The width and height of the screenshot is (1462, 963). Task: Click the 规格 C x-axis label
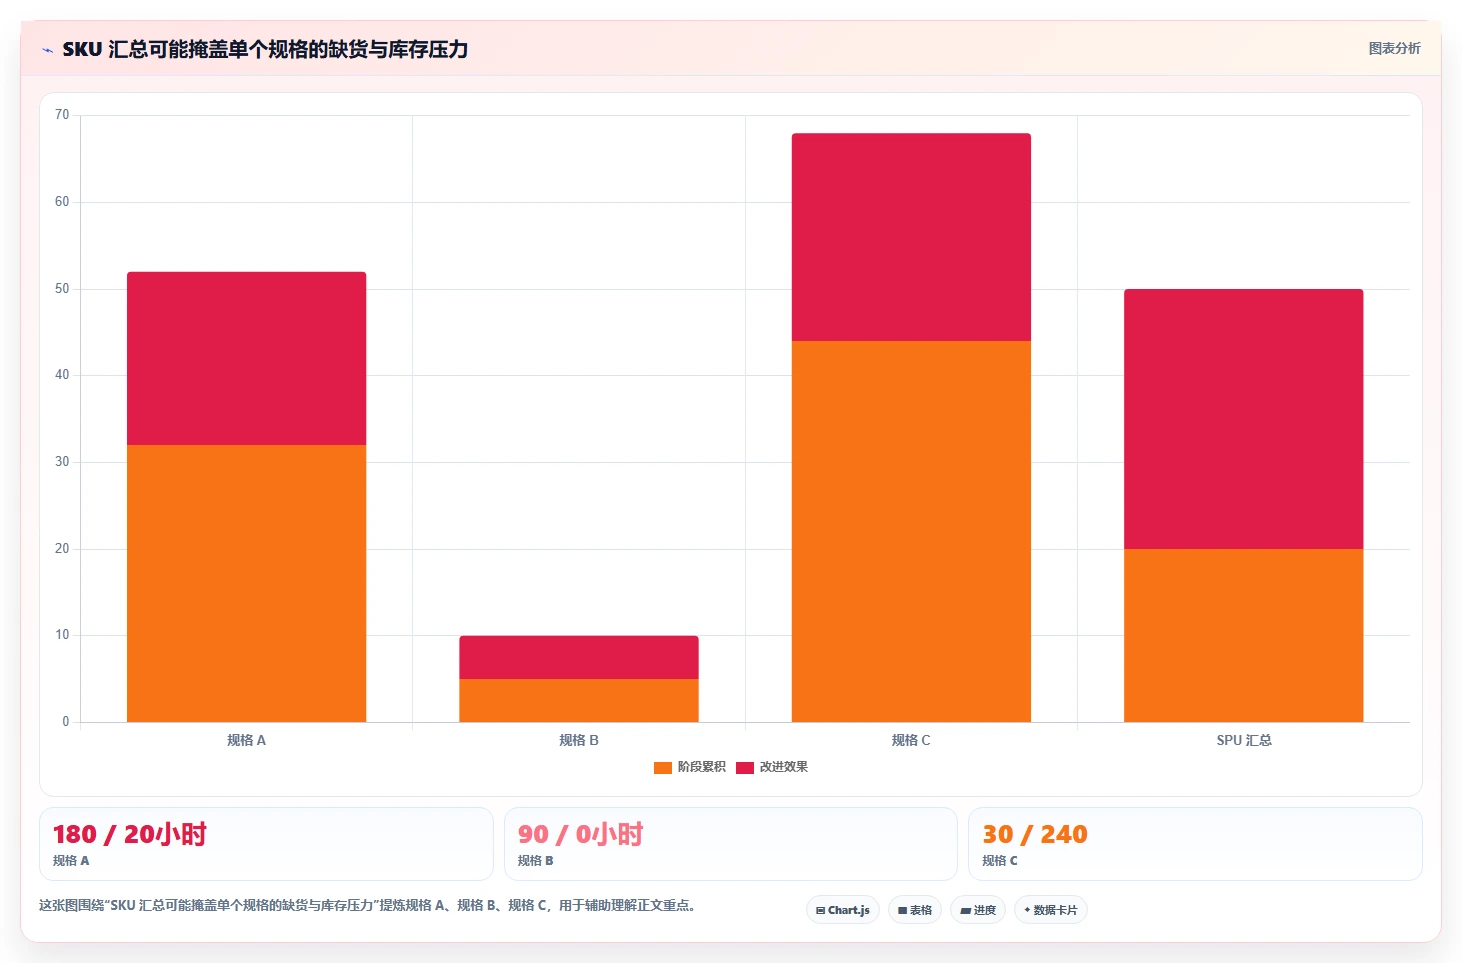(x=911, y=740)
